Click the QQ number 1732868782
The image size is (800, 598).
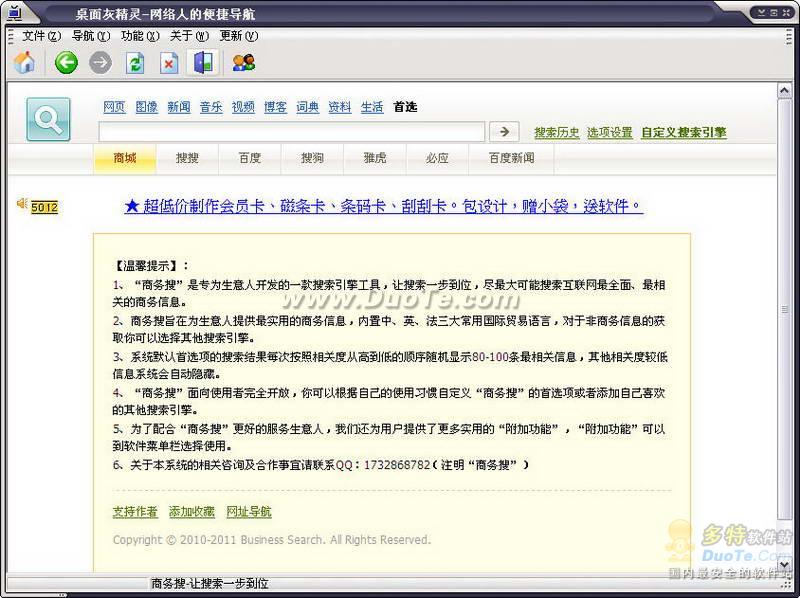click(x=397, y=465)
